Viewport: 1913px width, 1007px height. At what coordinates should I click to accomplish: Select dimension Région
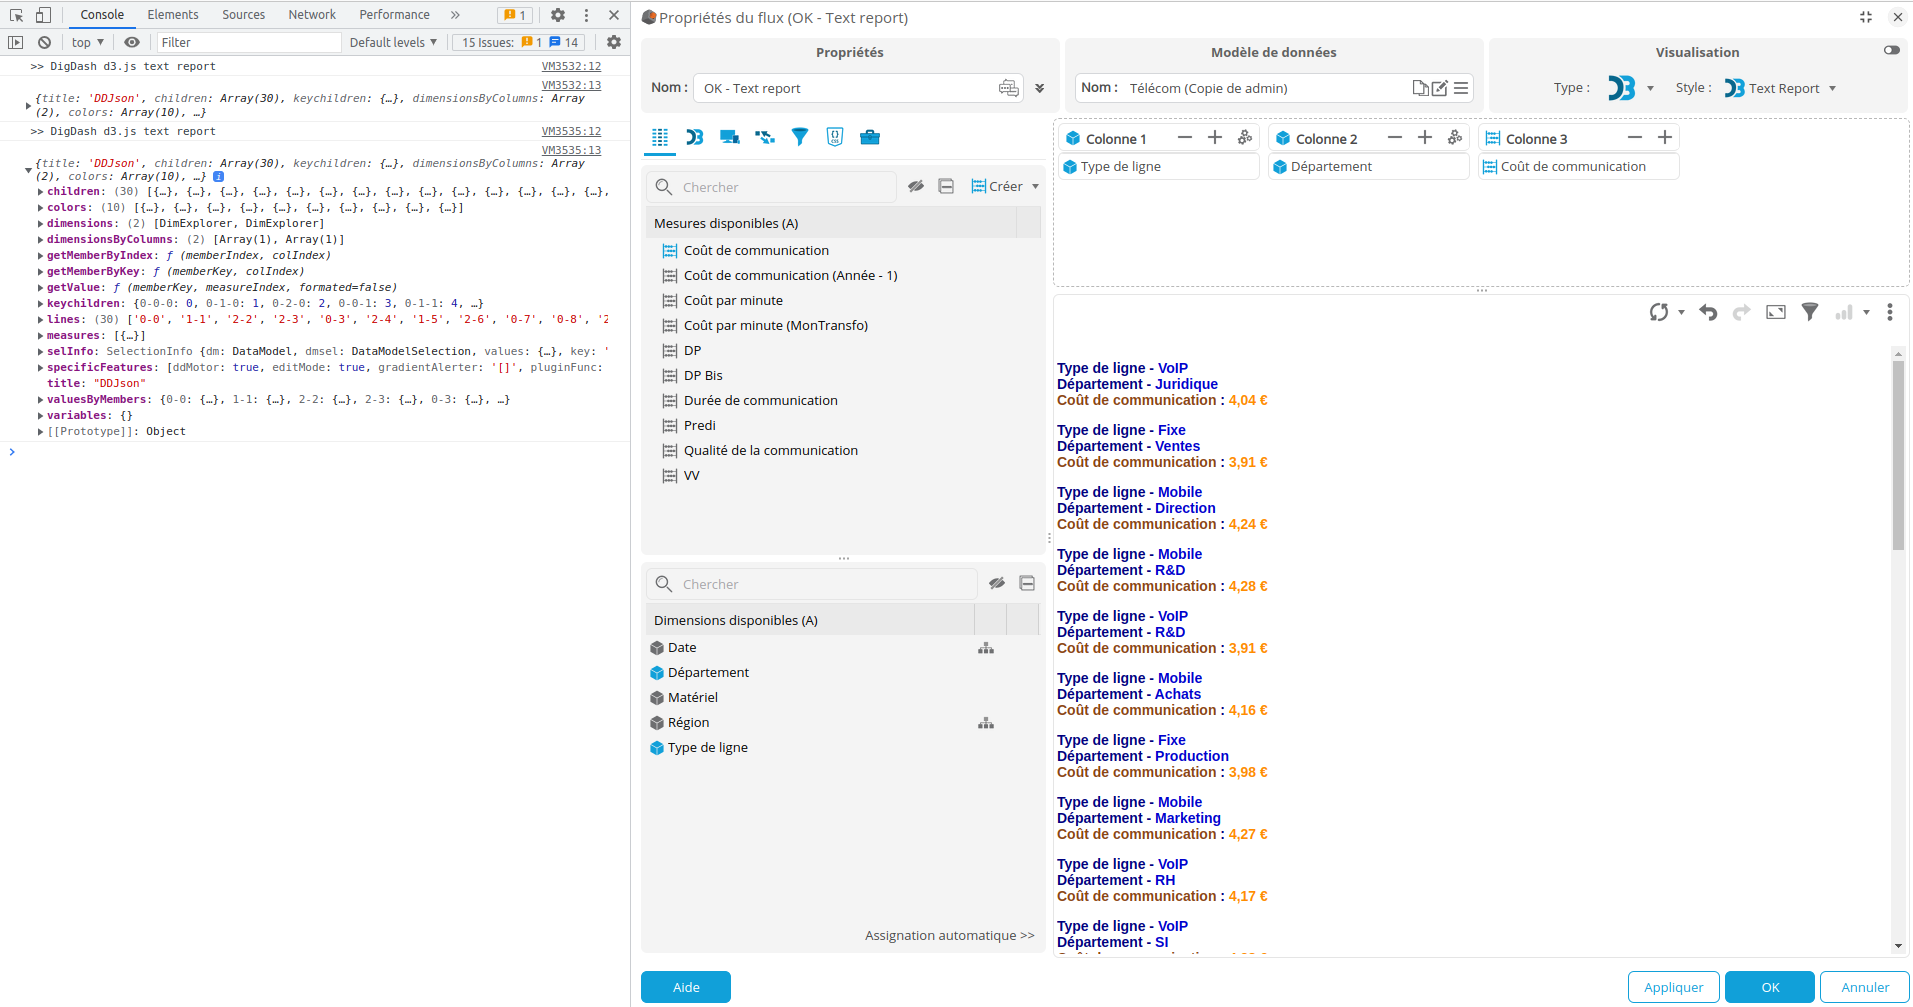(688, 722)
